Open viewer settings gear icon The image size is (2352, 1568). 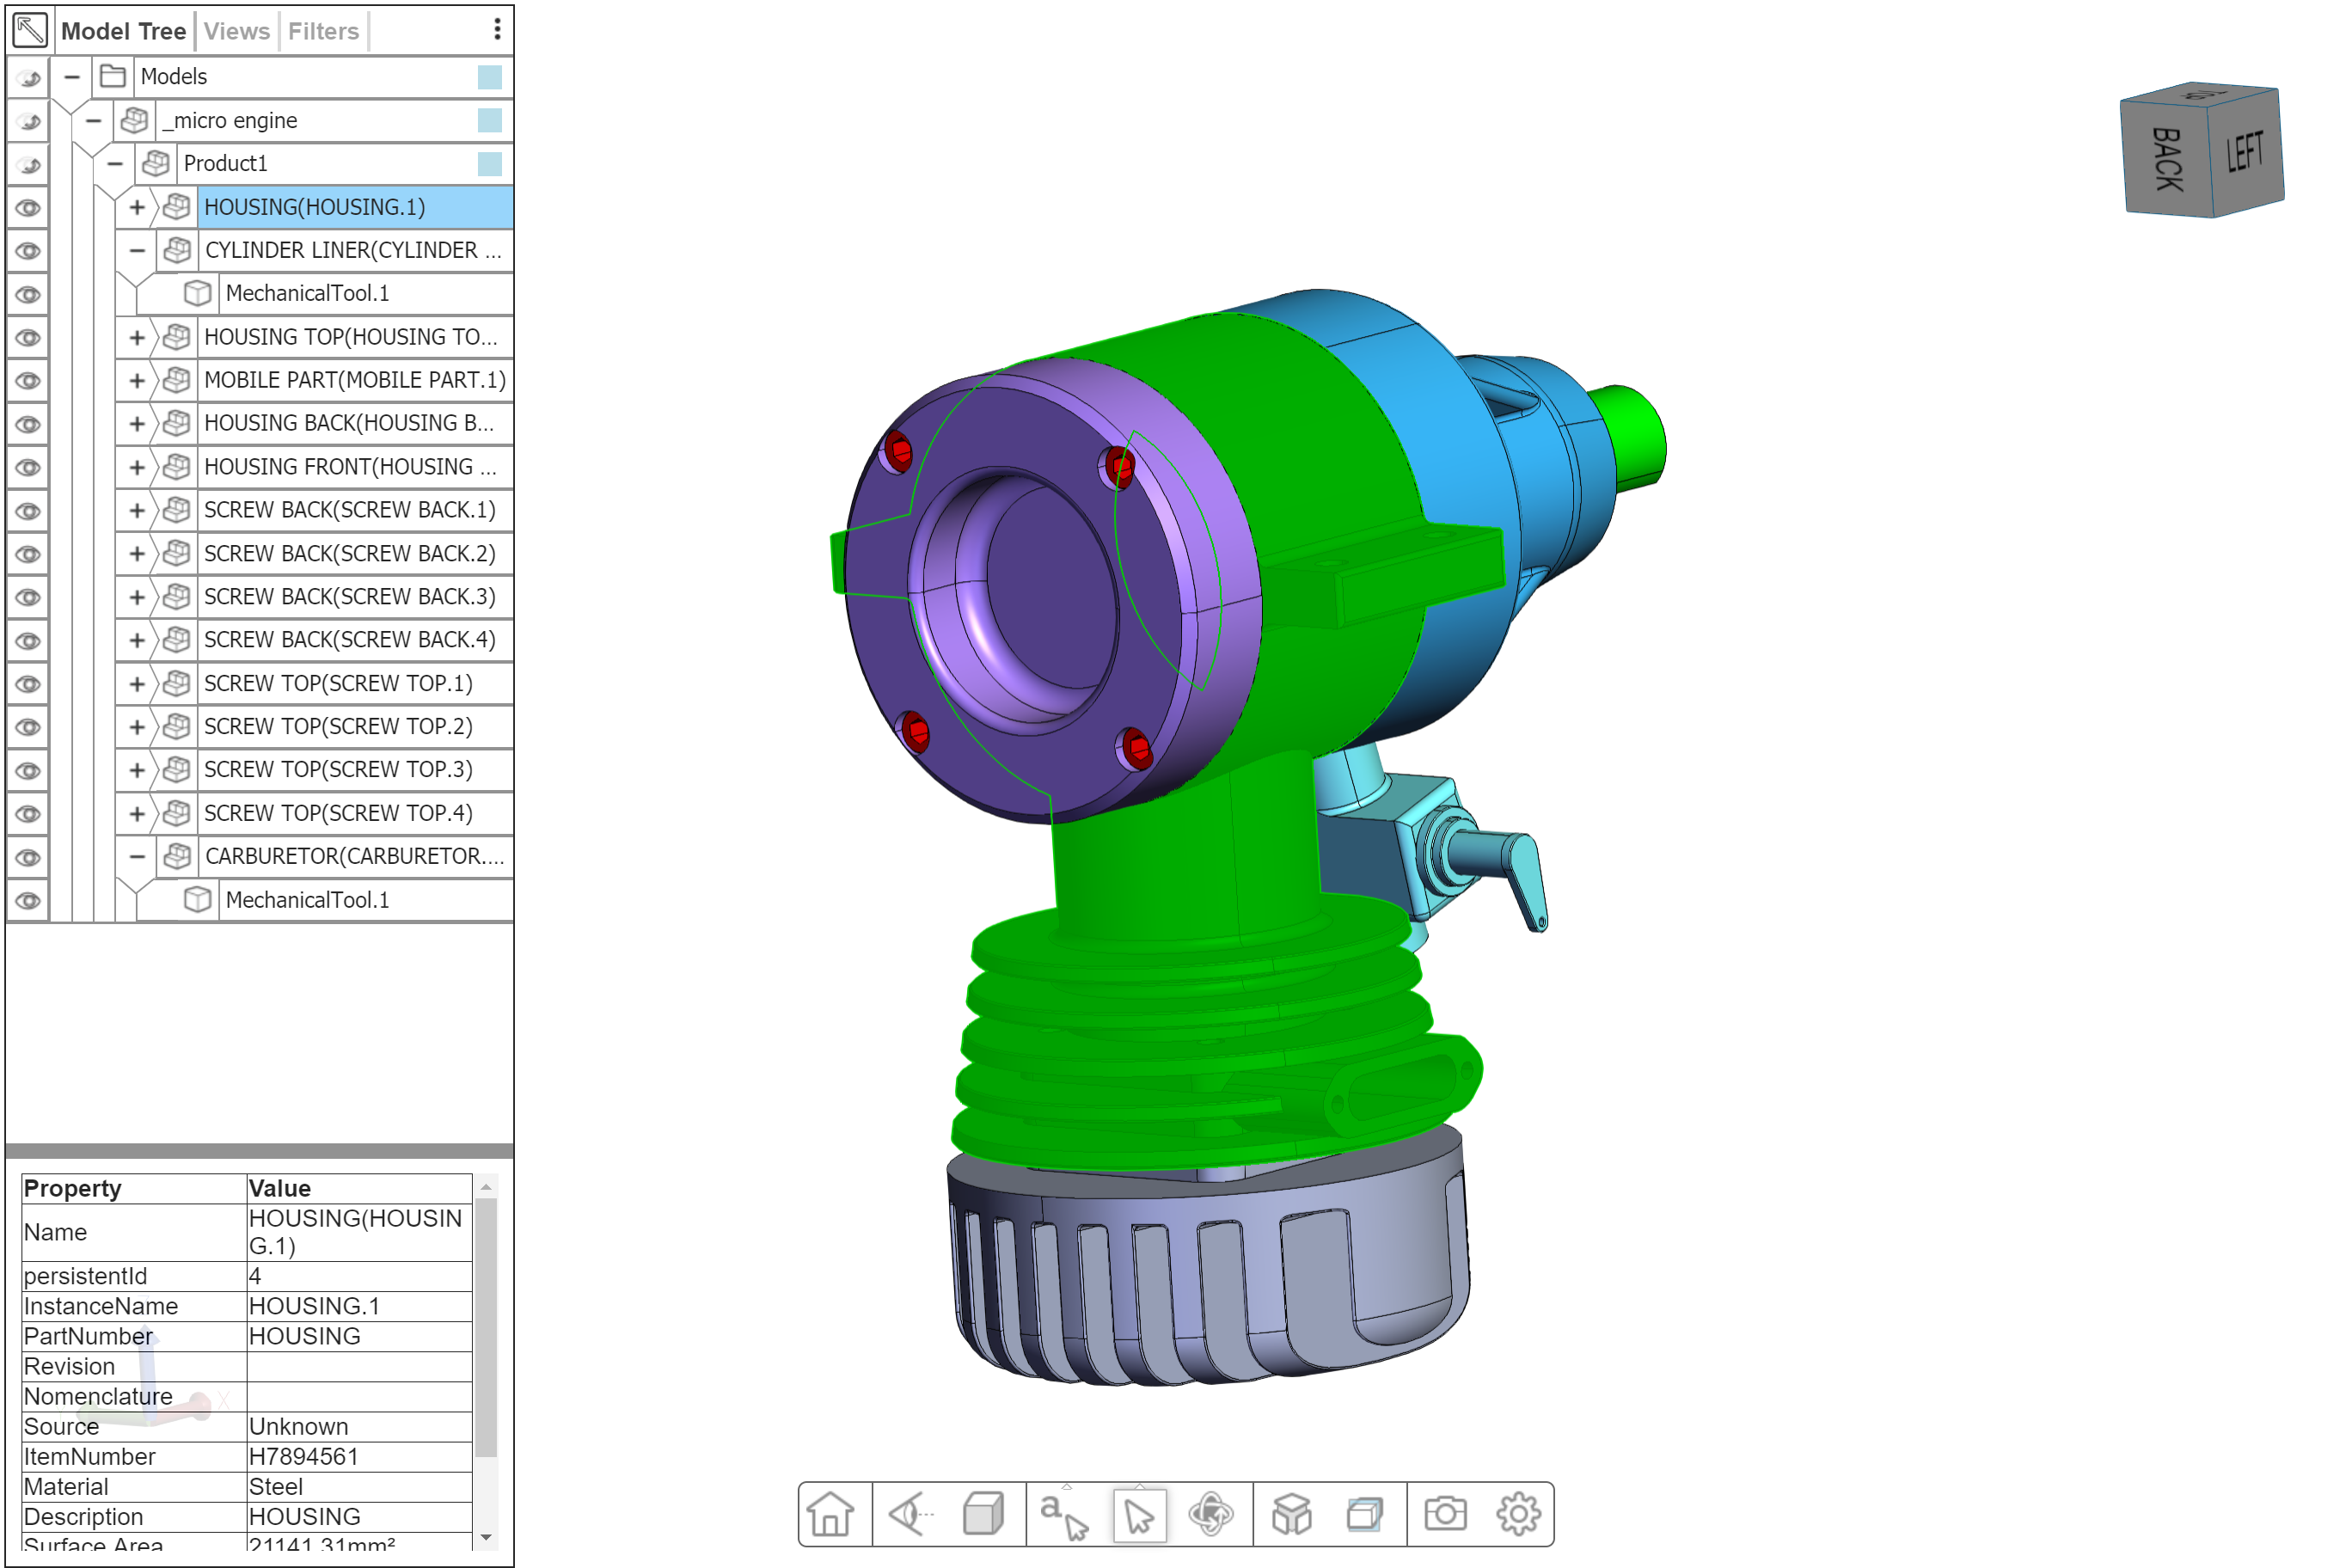click(1518, 1514)
